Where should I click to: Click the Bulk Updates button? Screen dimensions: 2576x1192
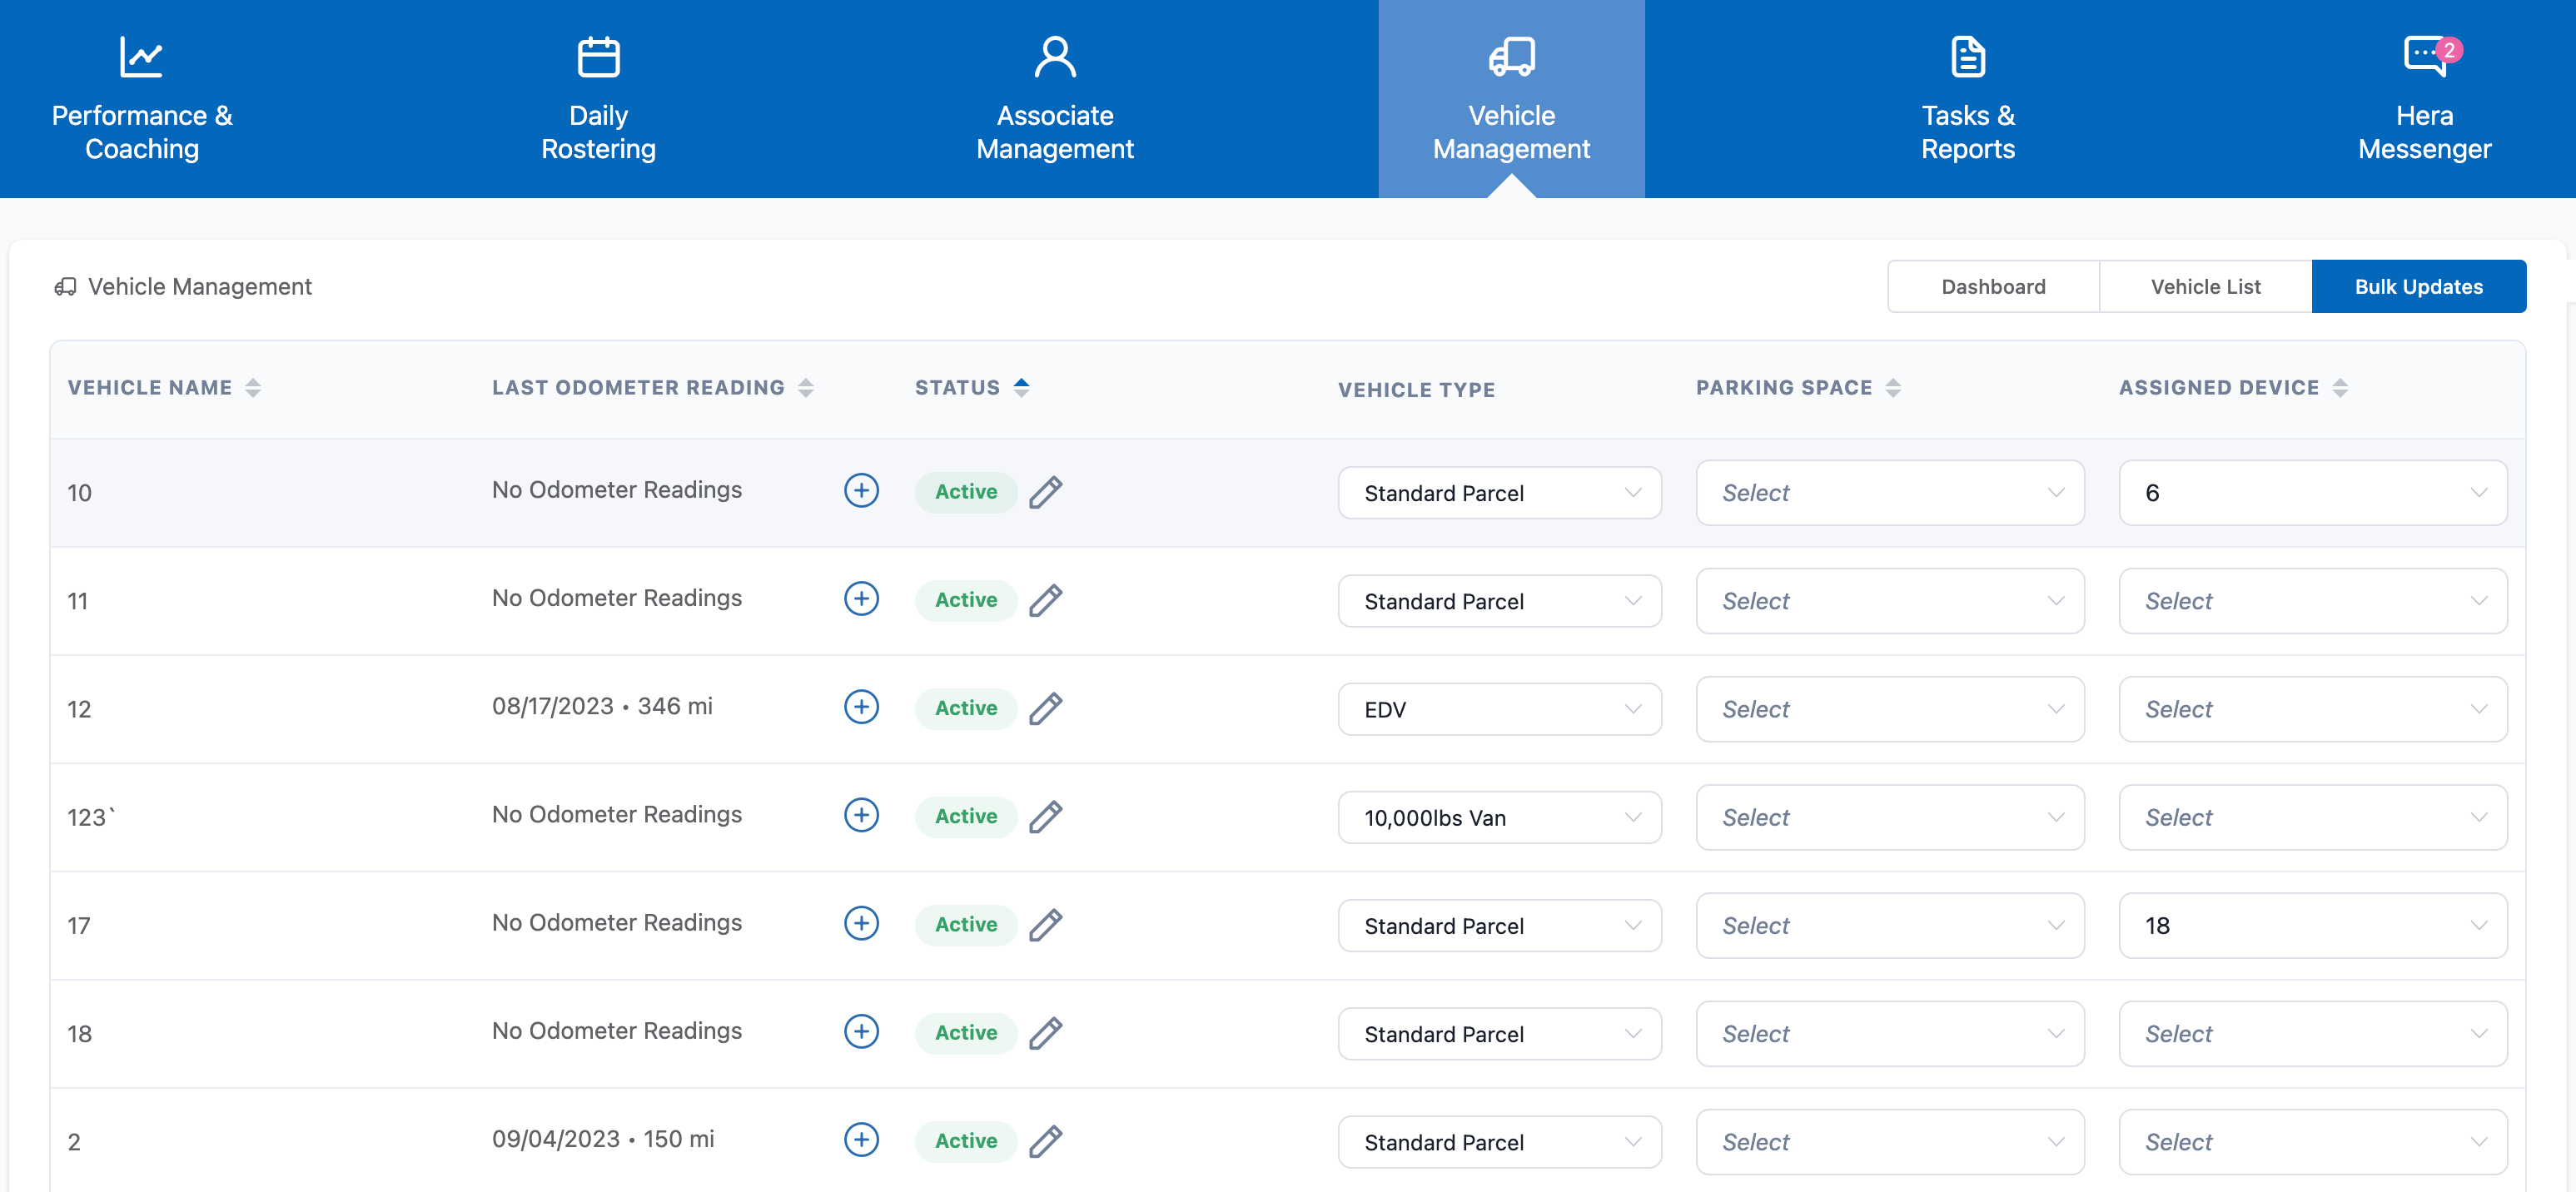coord(2418,287)
